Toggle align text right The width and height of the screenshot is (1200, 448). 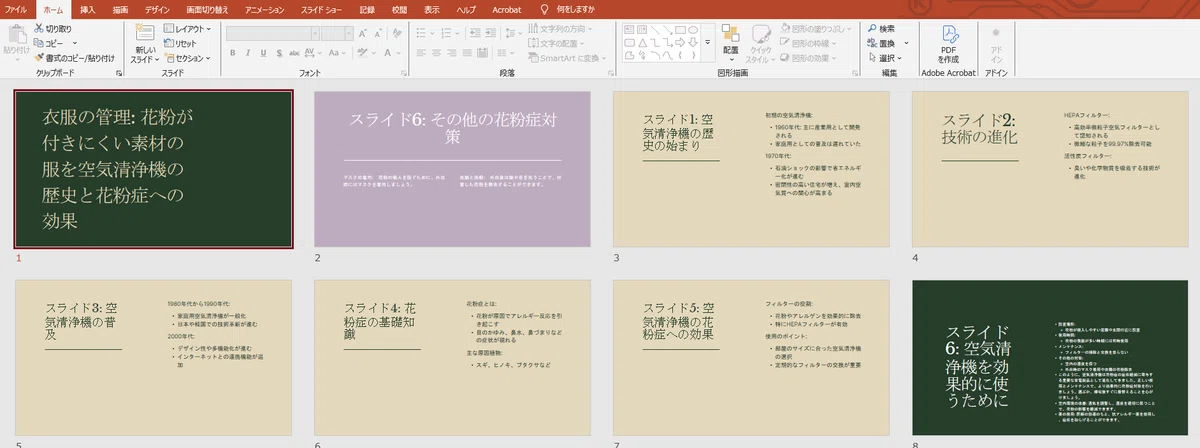(x=450, y=51)
